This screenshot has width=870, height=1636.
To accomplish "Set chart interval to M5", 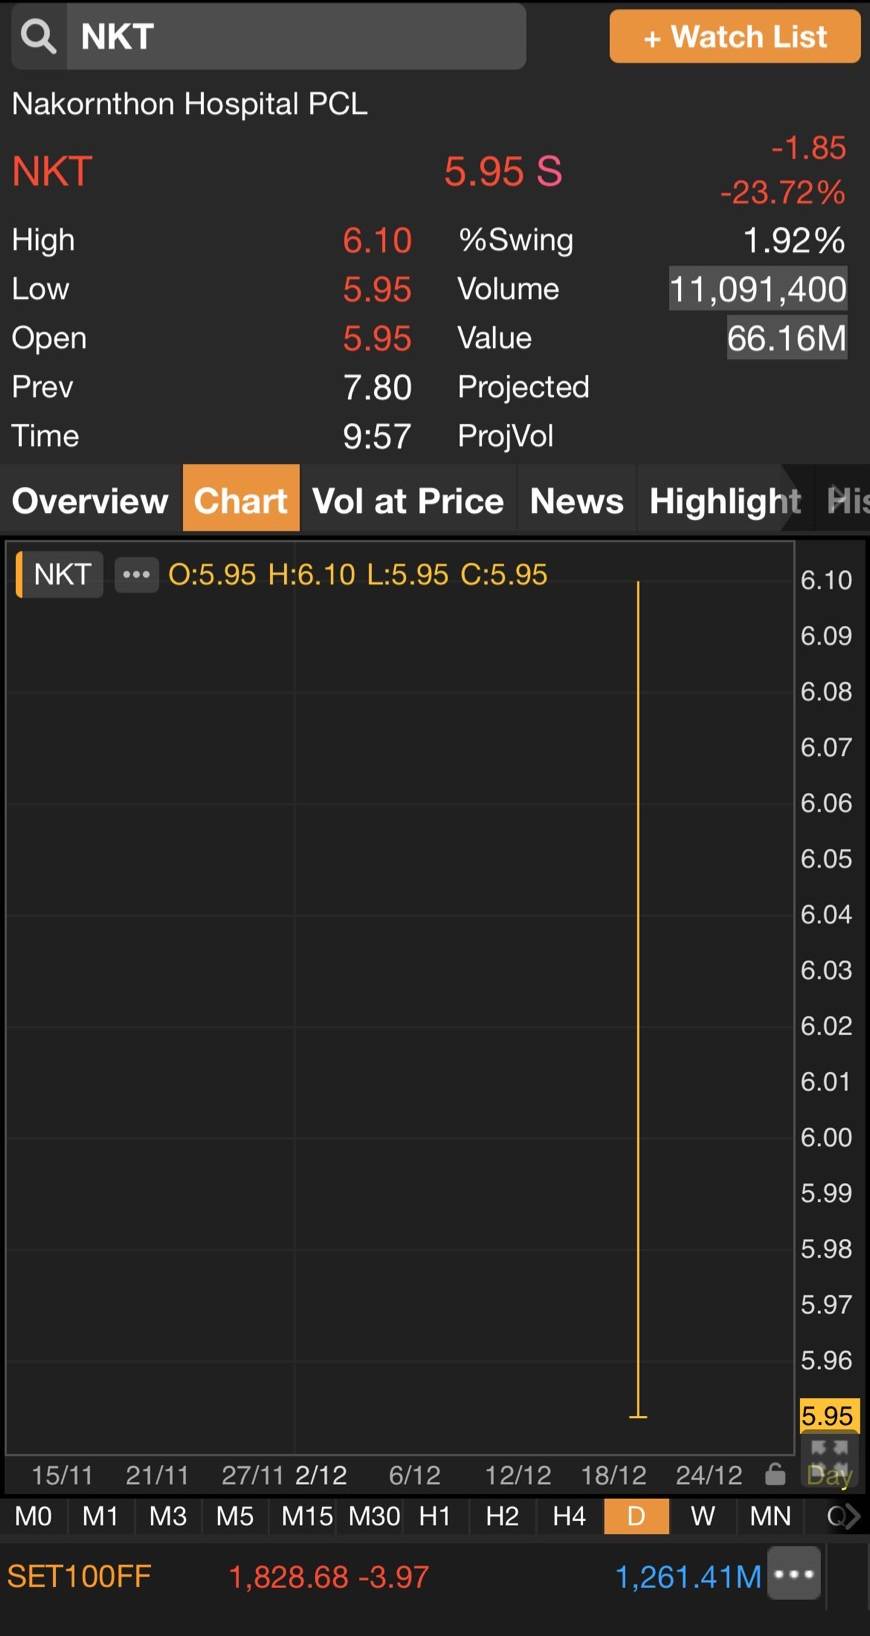I will [x=235, y=1516].
